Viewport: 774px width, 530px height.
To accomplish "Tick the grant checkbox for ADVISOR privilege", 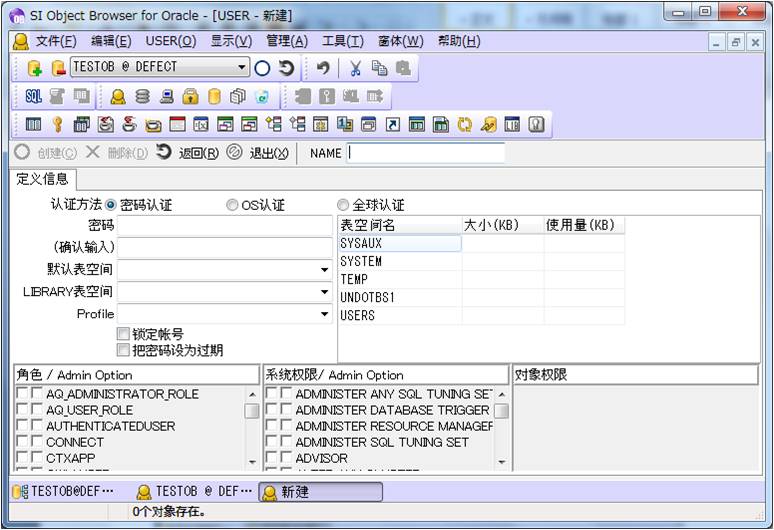I will [x=271, y=457].
